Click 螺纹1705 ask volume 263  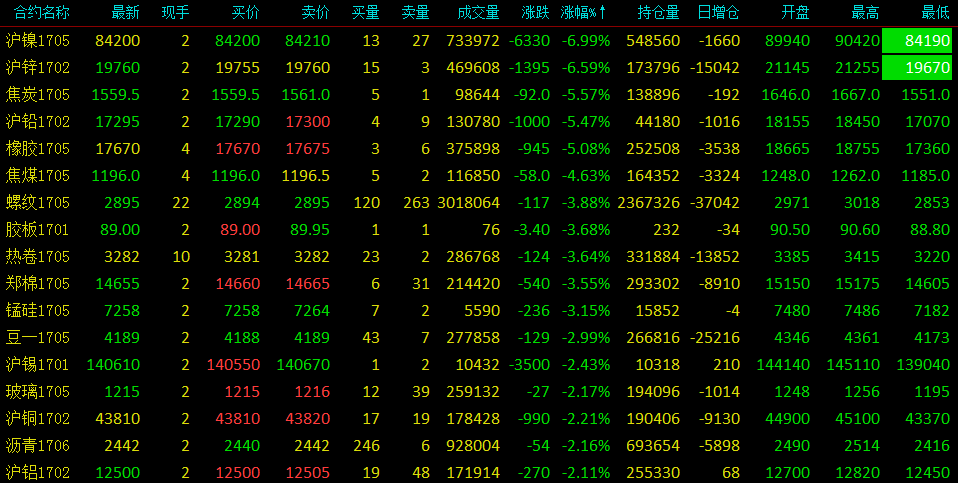[x=417, y=203]
